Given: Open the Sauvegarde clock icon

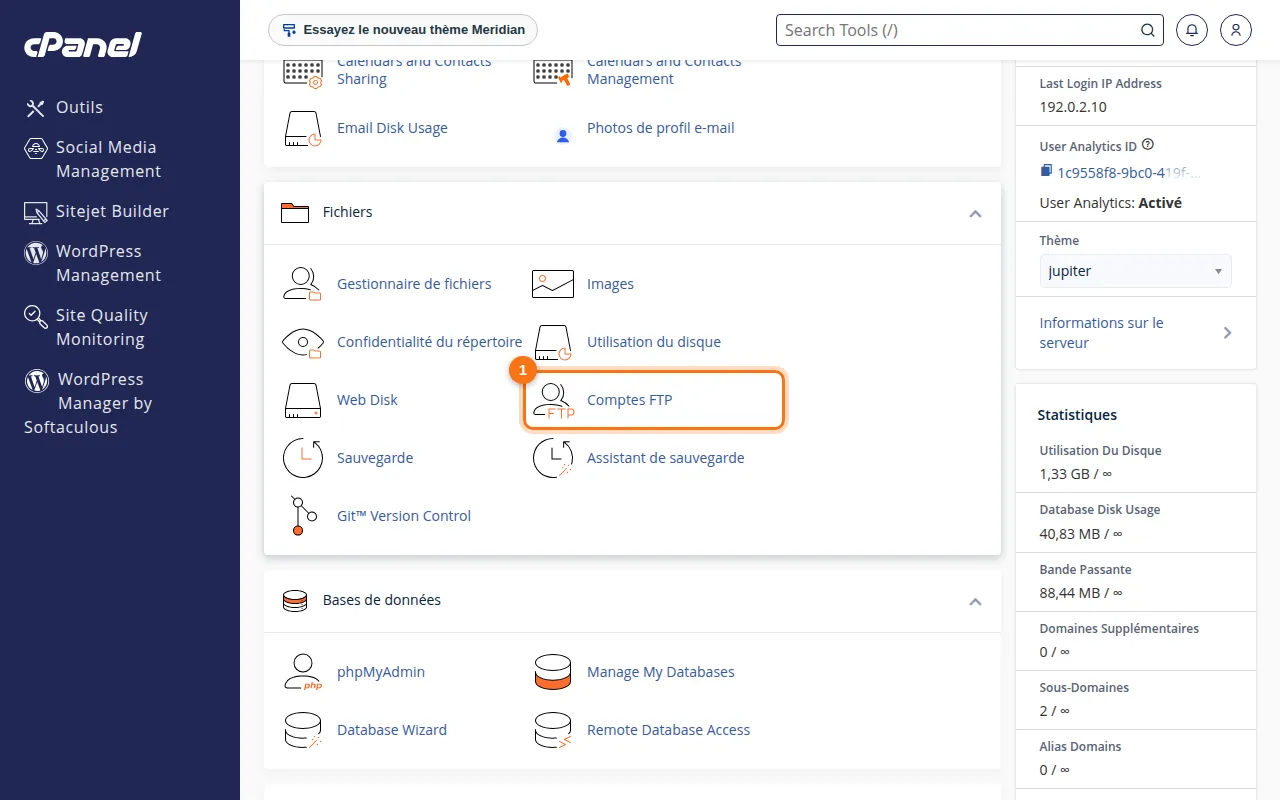Looking at the screenshot, I should pos(302,458).
